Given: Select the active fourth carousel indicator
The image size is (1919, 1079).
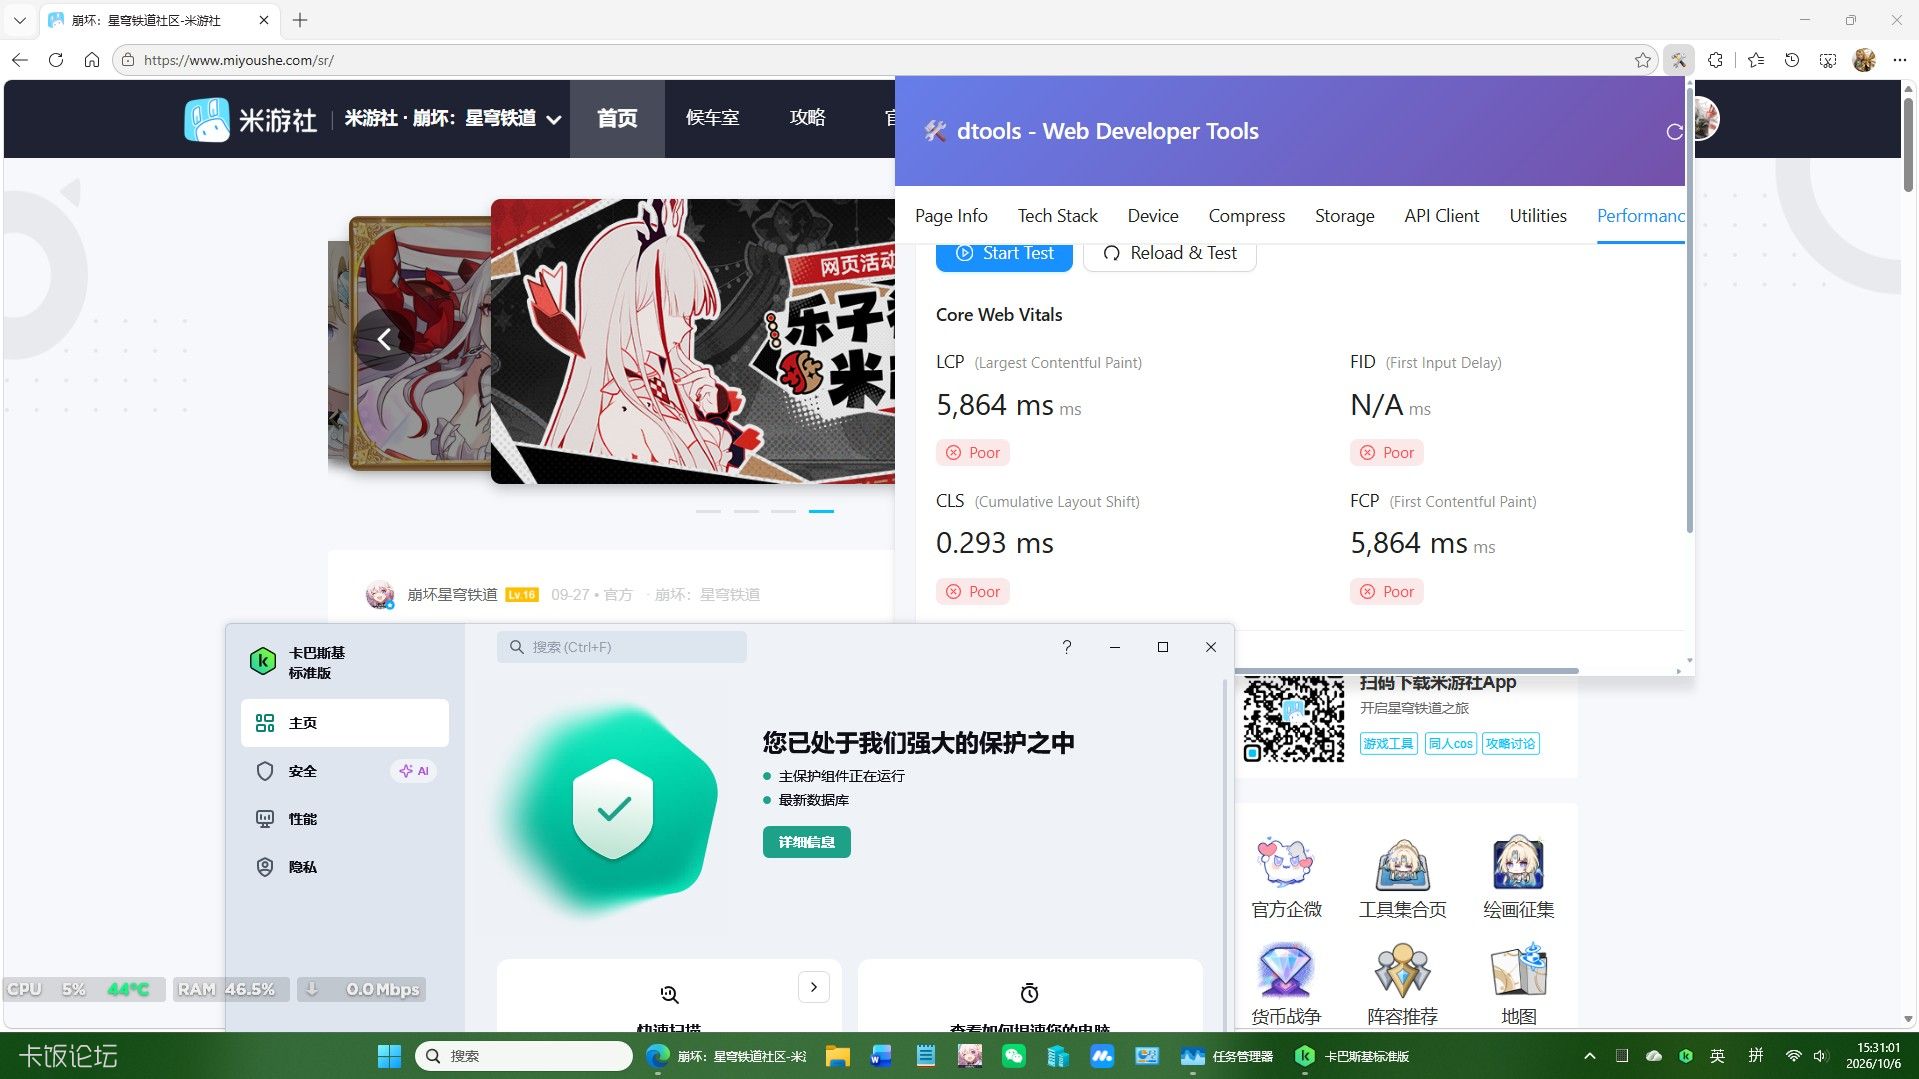Looking at the screenshot, I should pos(821,511).
